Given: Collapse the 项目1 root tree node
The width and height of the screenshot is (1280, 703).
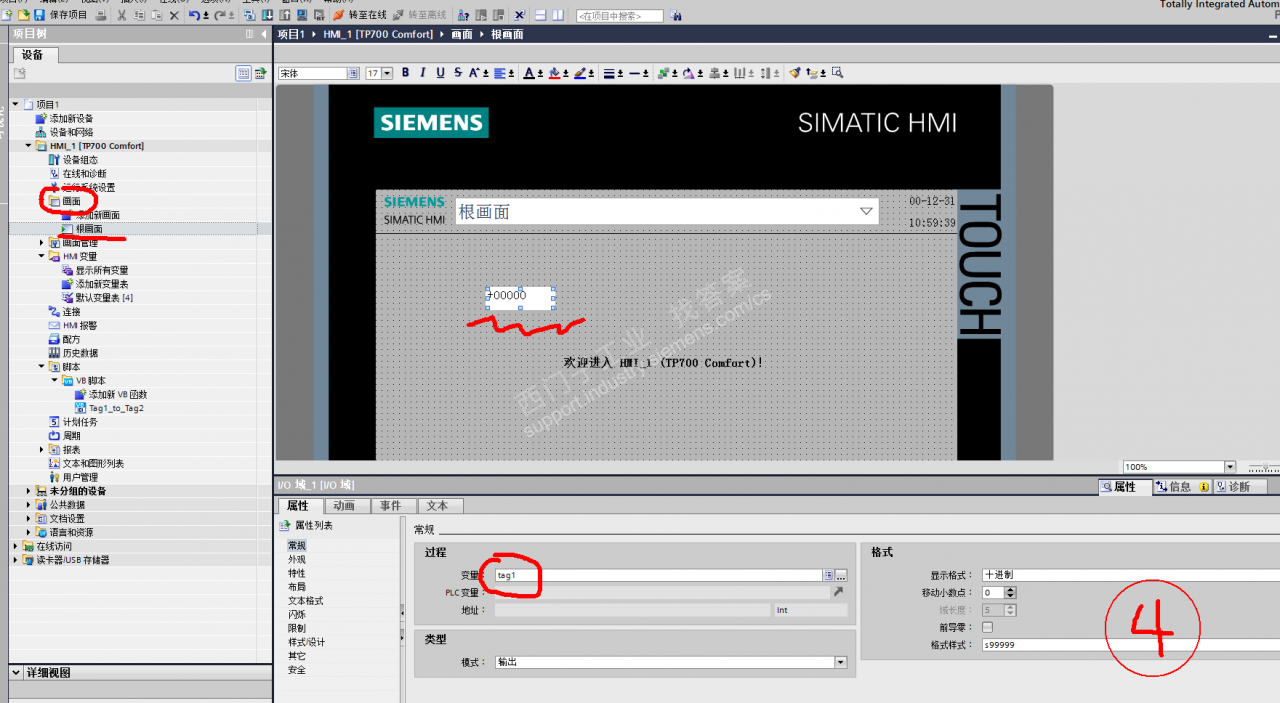Looking at the screenshot, I should click(16, 104).
